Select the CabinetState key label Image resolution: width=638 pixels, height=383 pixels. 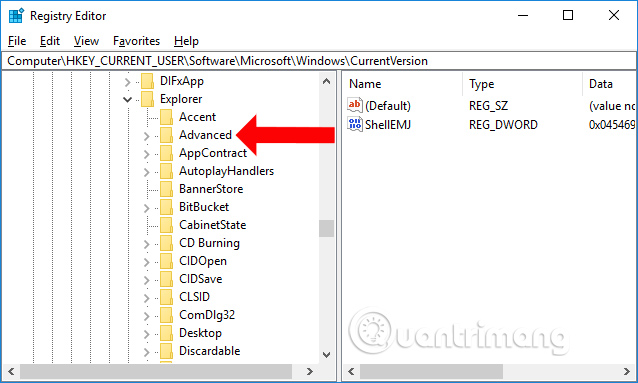pyautogui.click(x=212, y=225)
